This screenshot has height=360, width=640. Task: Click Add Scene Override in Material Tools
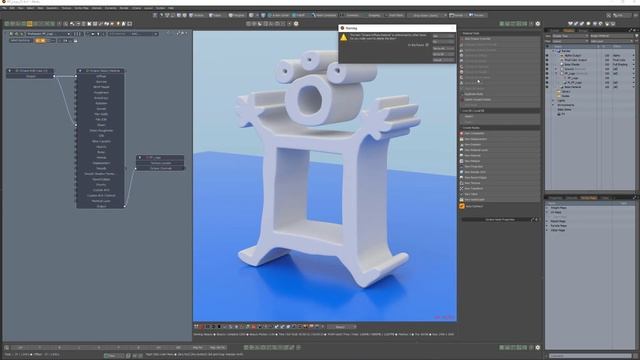point(500,39)
